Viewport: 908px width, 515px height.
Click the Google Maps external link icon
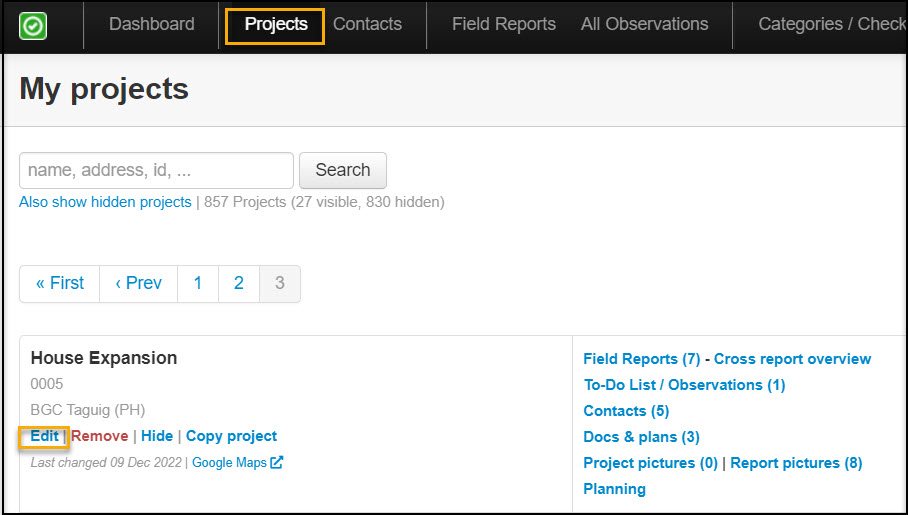(x=277, y=462)
